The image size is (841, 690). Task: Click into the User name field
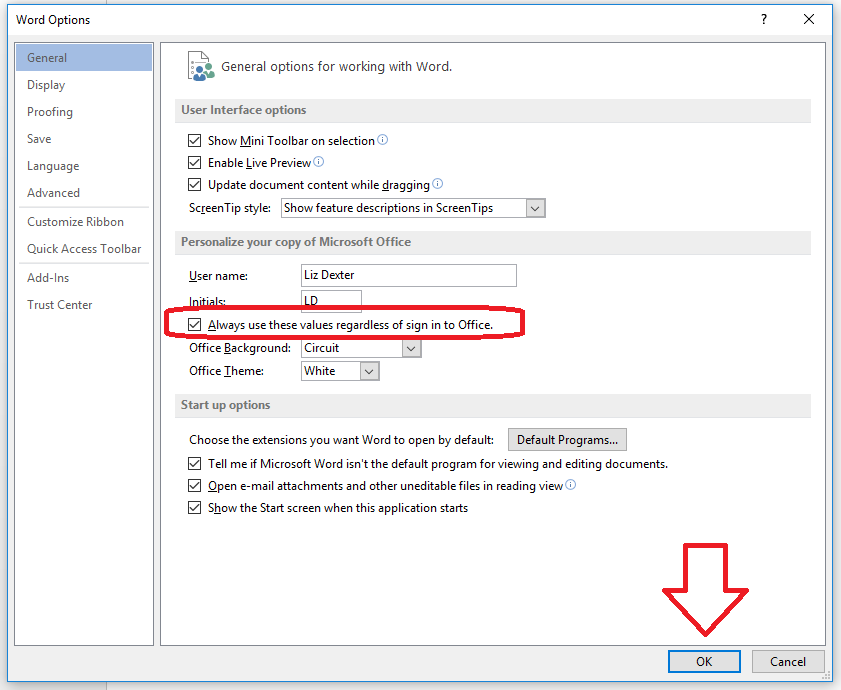click(x=408, y=275)
